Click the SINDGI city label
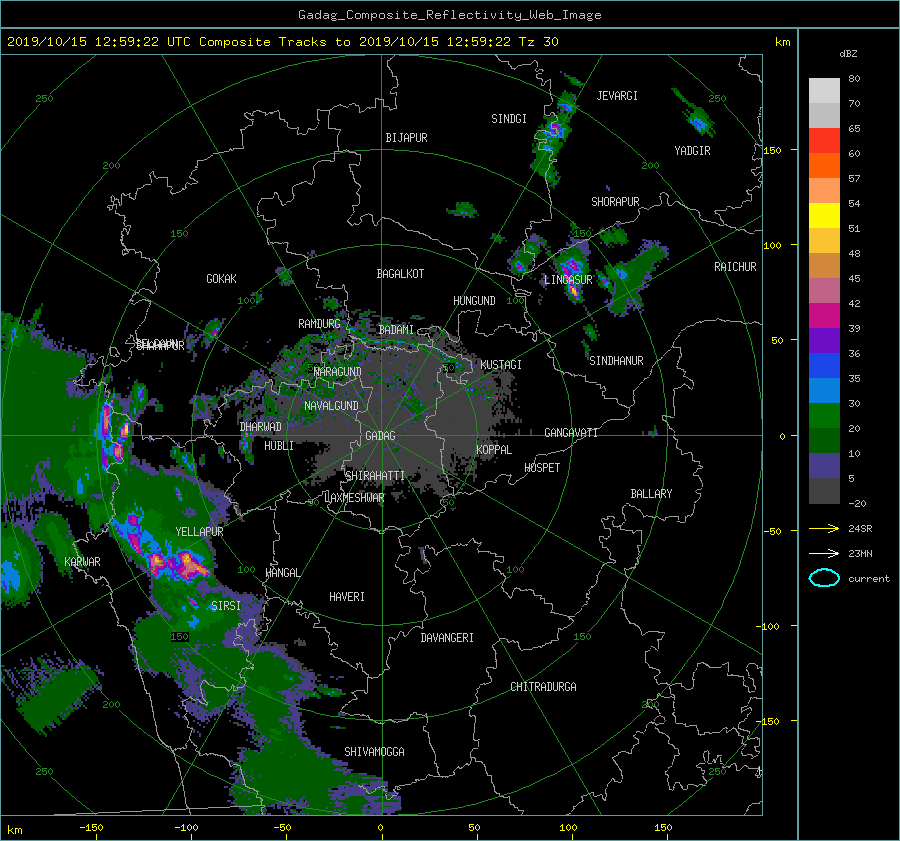This screenshot has width=900, height=841. (x=509, y=119)
